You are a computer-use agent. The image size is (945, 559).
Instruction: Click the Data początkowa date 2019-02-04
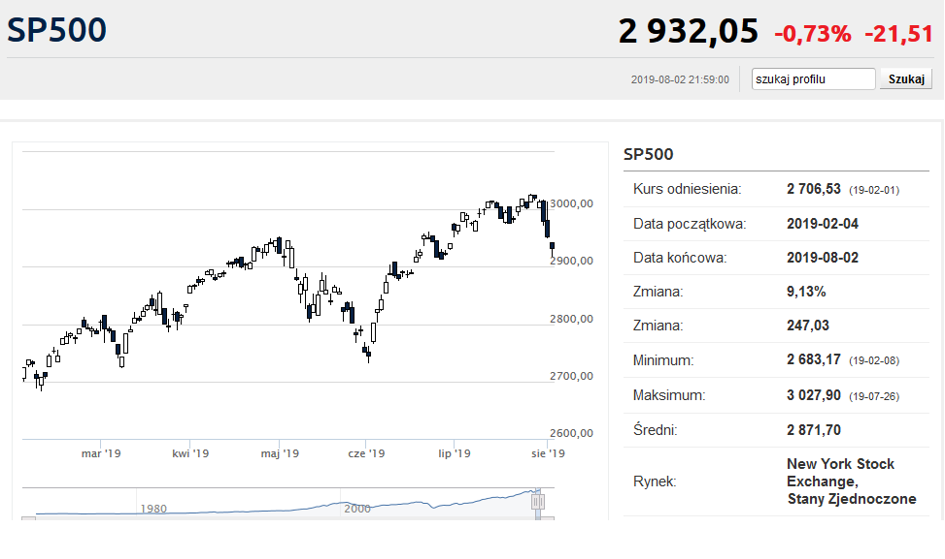[x=822, y=223]
